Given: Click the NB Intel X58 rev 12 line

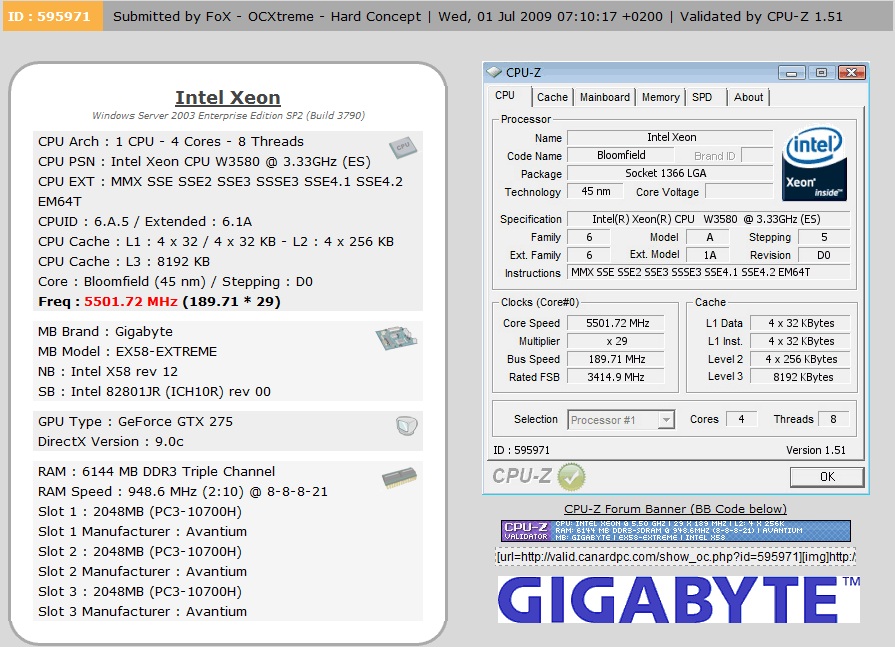Looking at the screenshot, I should (x=108, y=372).
